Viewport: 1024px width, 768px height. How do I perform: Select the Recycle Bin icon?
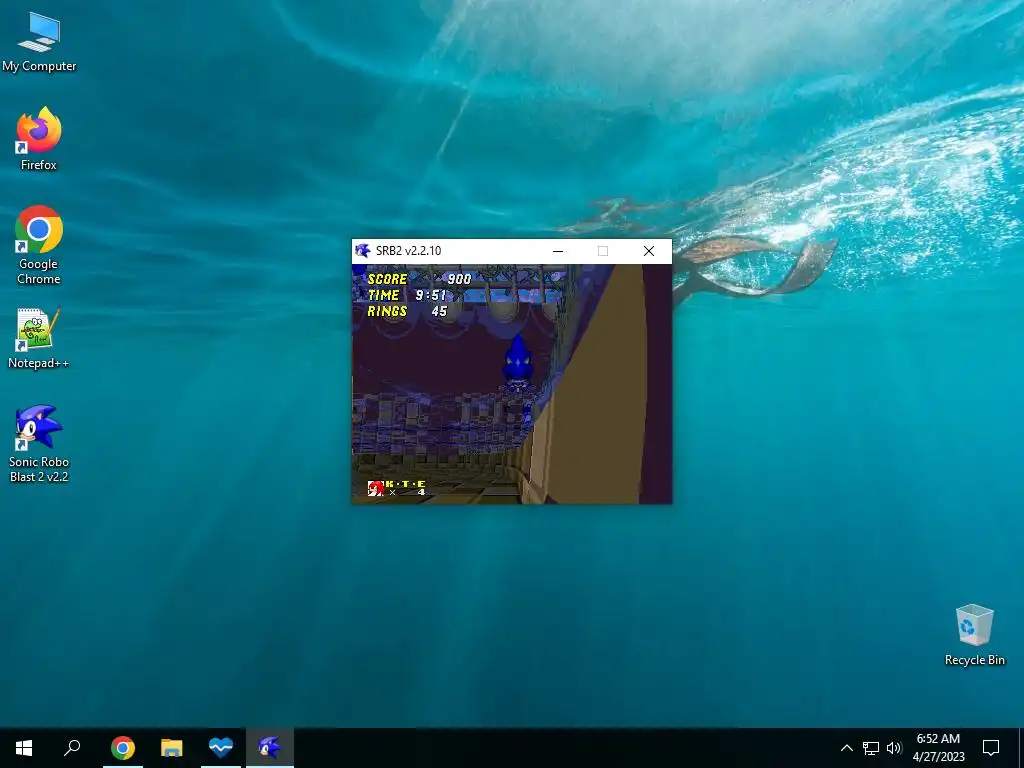[974, 635]
